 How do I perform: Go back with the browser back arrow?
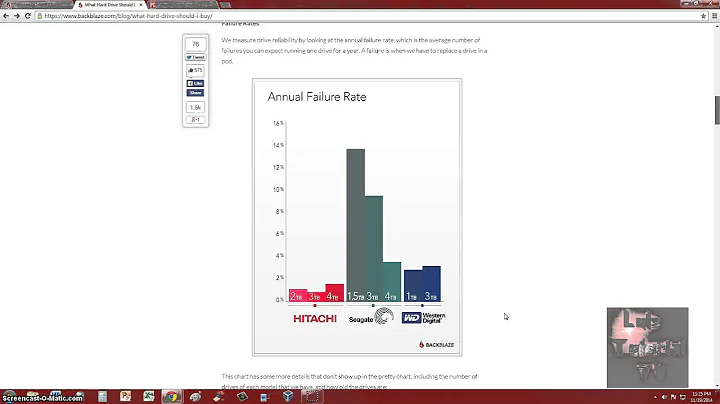[x=6, y=16]
